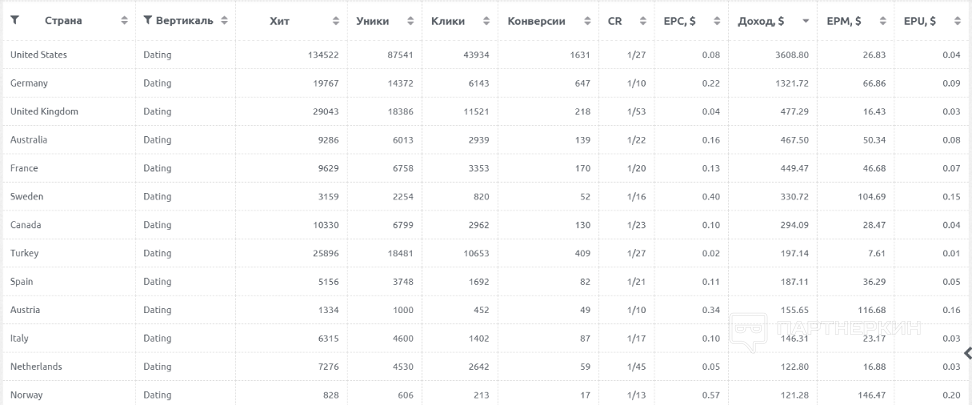Viewport: 972px width, 405px height.
Task: Open the filter icon for Страна column
Action: click(15, 20)
